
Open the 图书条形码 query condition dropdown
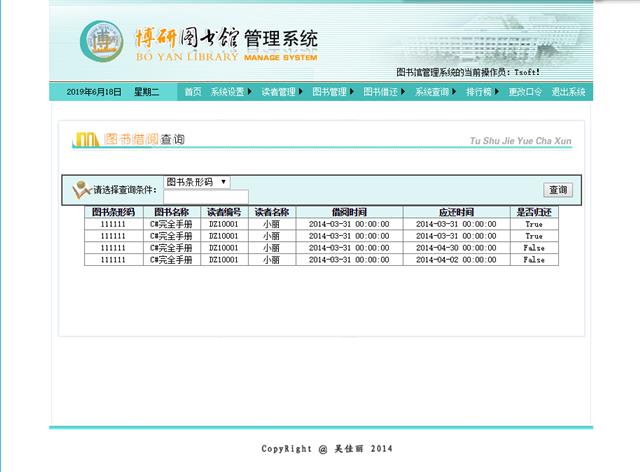(197, 182)
